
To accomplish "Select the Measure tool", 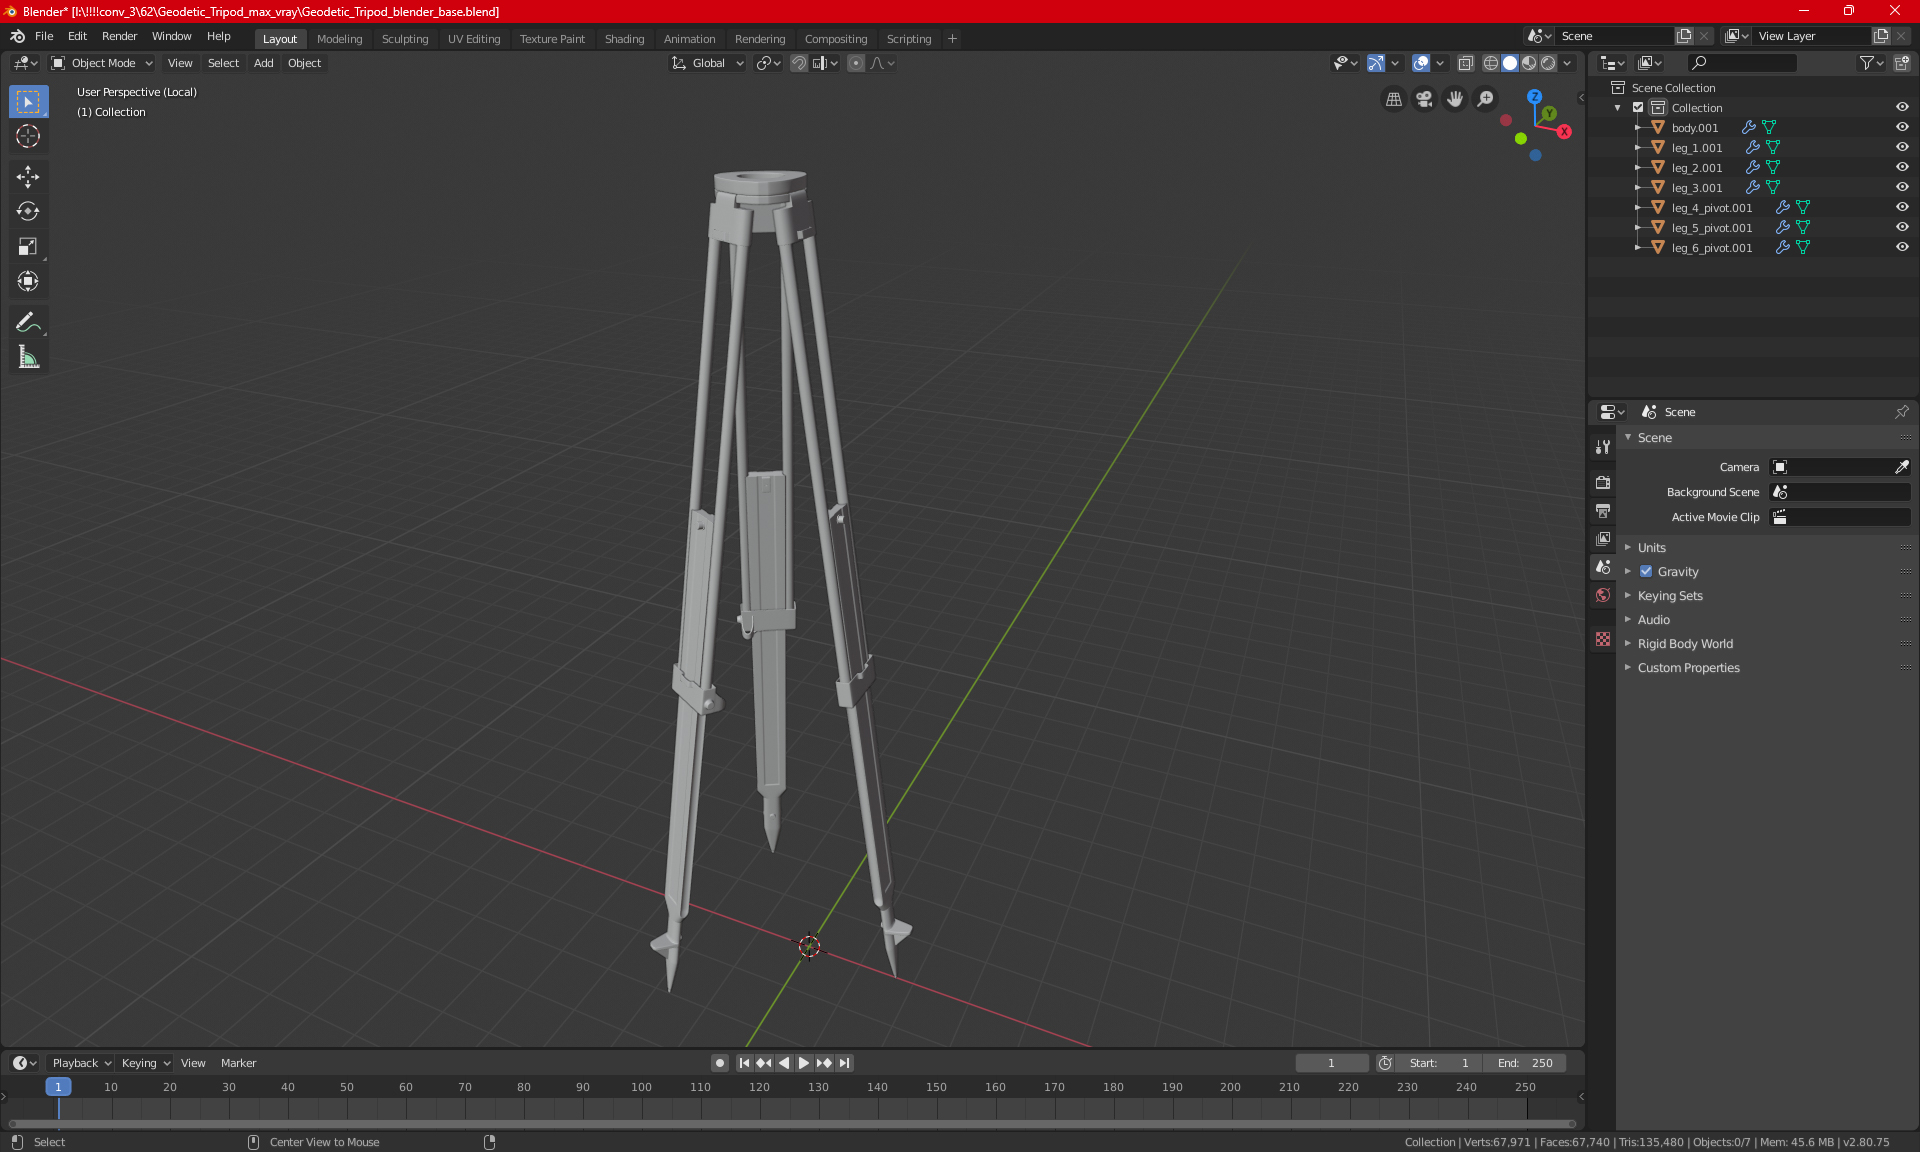I will (x=28, y=357).
